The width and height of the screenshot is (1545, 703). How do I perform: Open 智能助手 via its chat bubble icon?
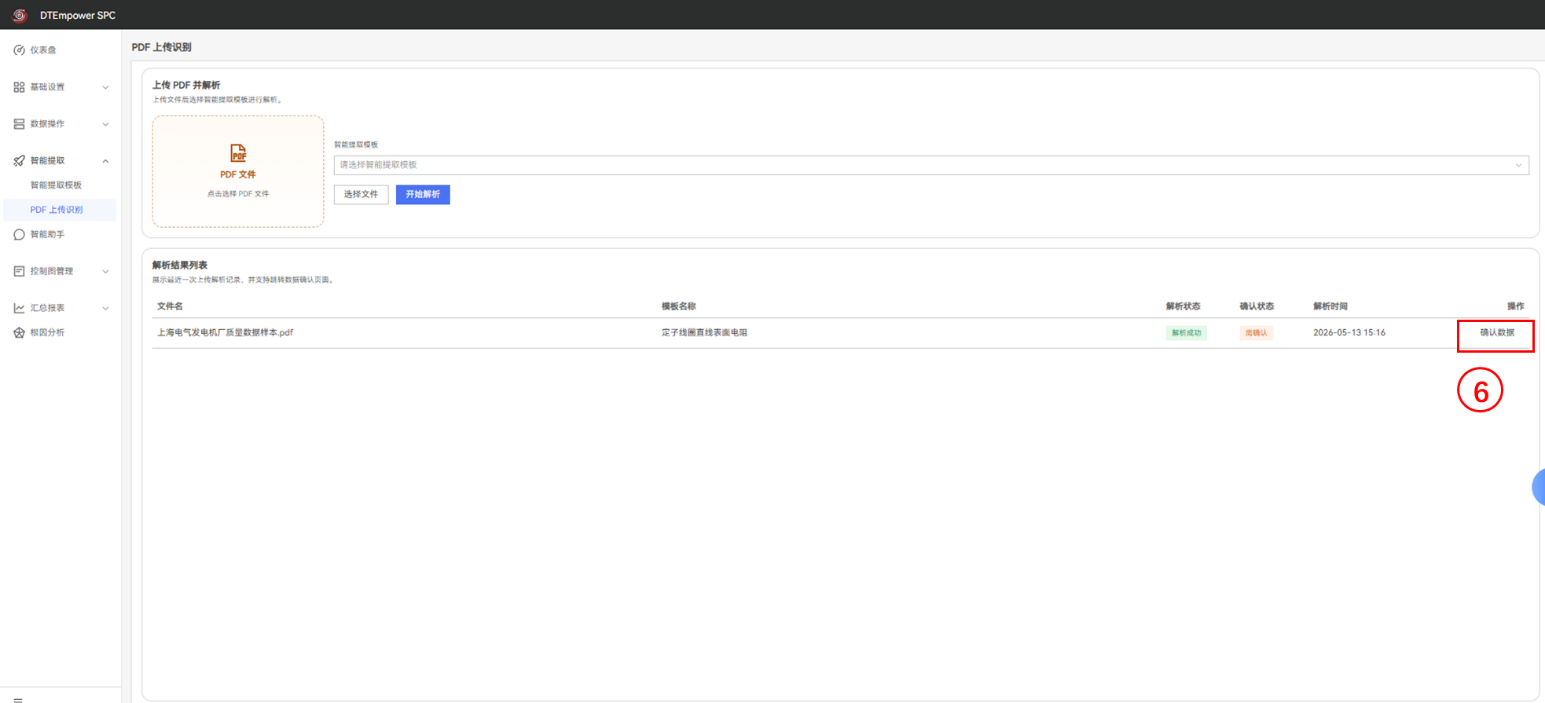pos(19,235)
